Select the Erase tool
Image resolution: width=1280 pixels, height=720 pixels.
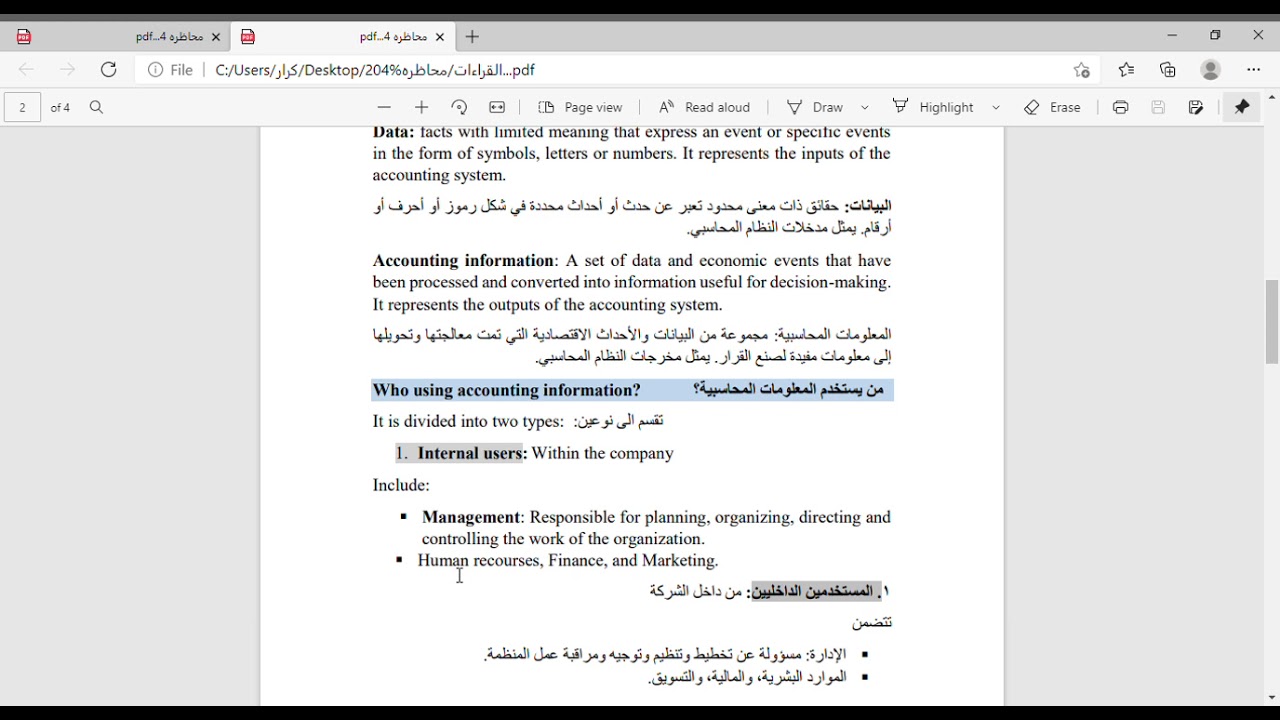[x=1053, y=107]
